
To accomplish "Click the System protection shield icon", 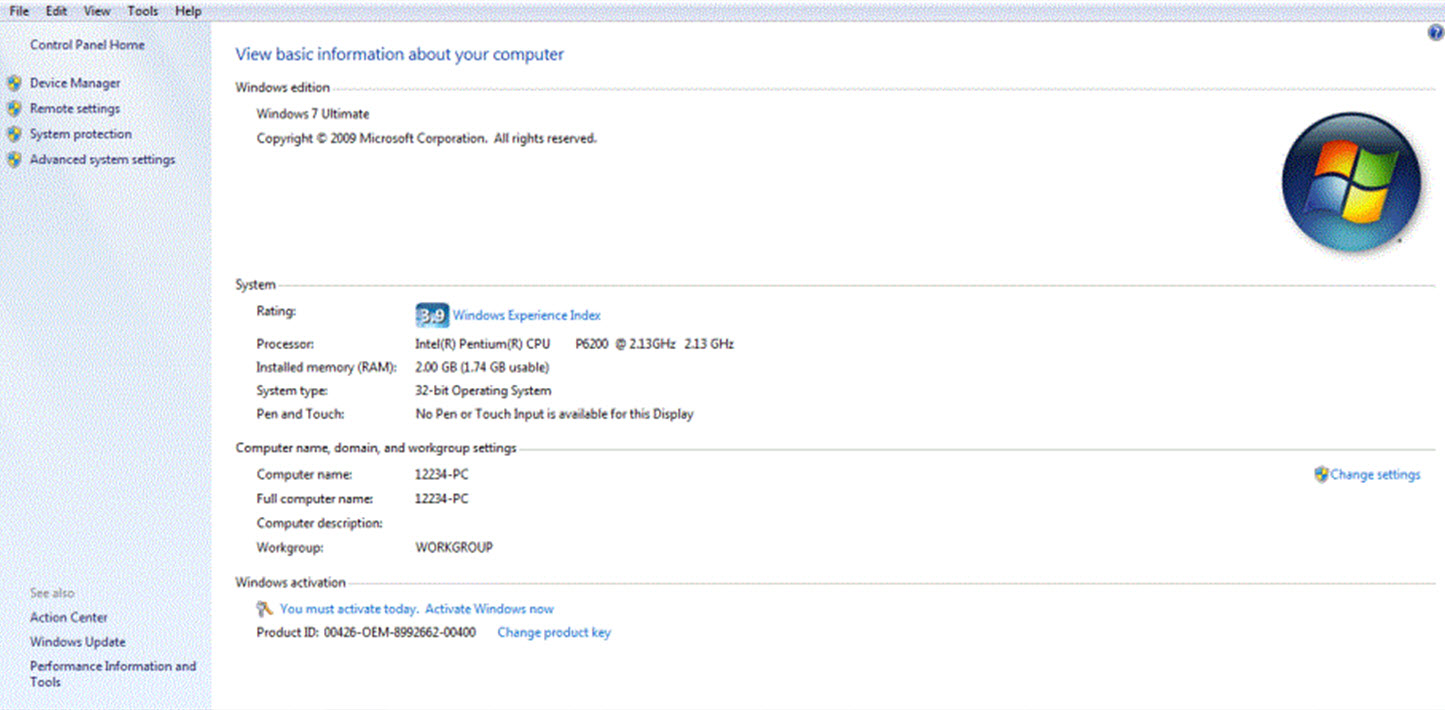I will [x=14, y=134].
